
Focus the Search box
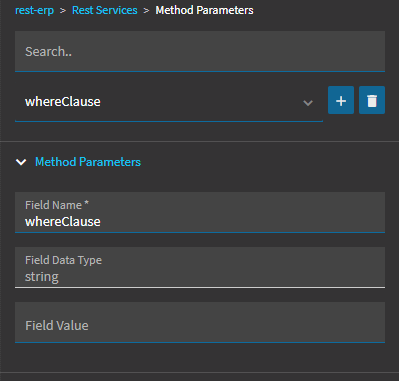[x=200, y=51]
